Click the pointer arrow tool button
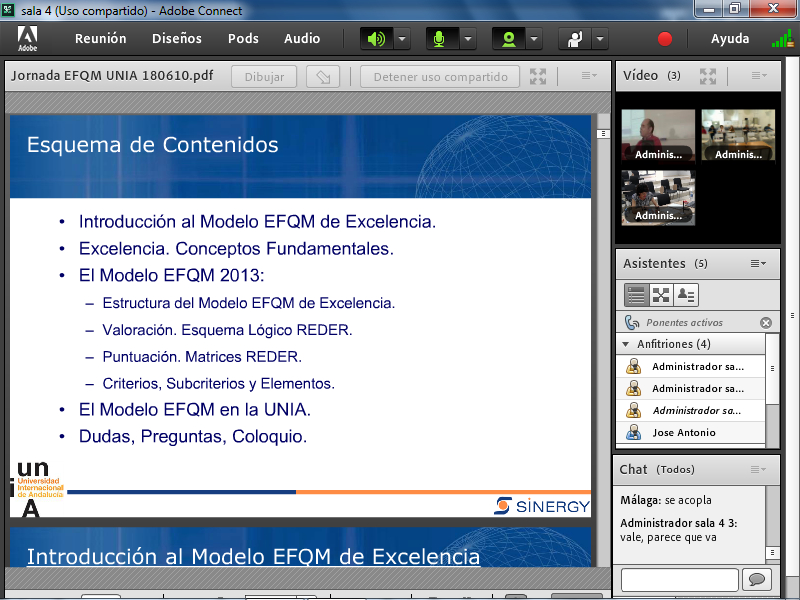The width and height of the screenshot is (800, 600). coord(323,77)
